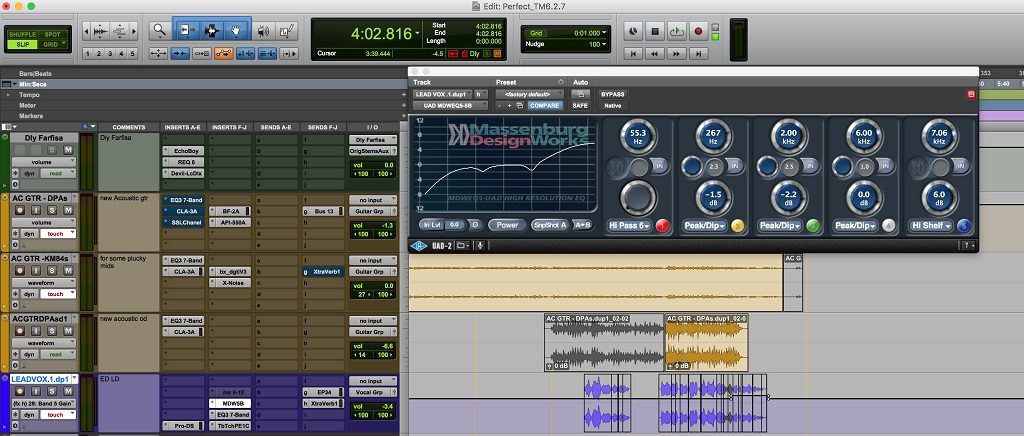Select the Zoomer tool

pyautogui.click(x=159, y=30)
